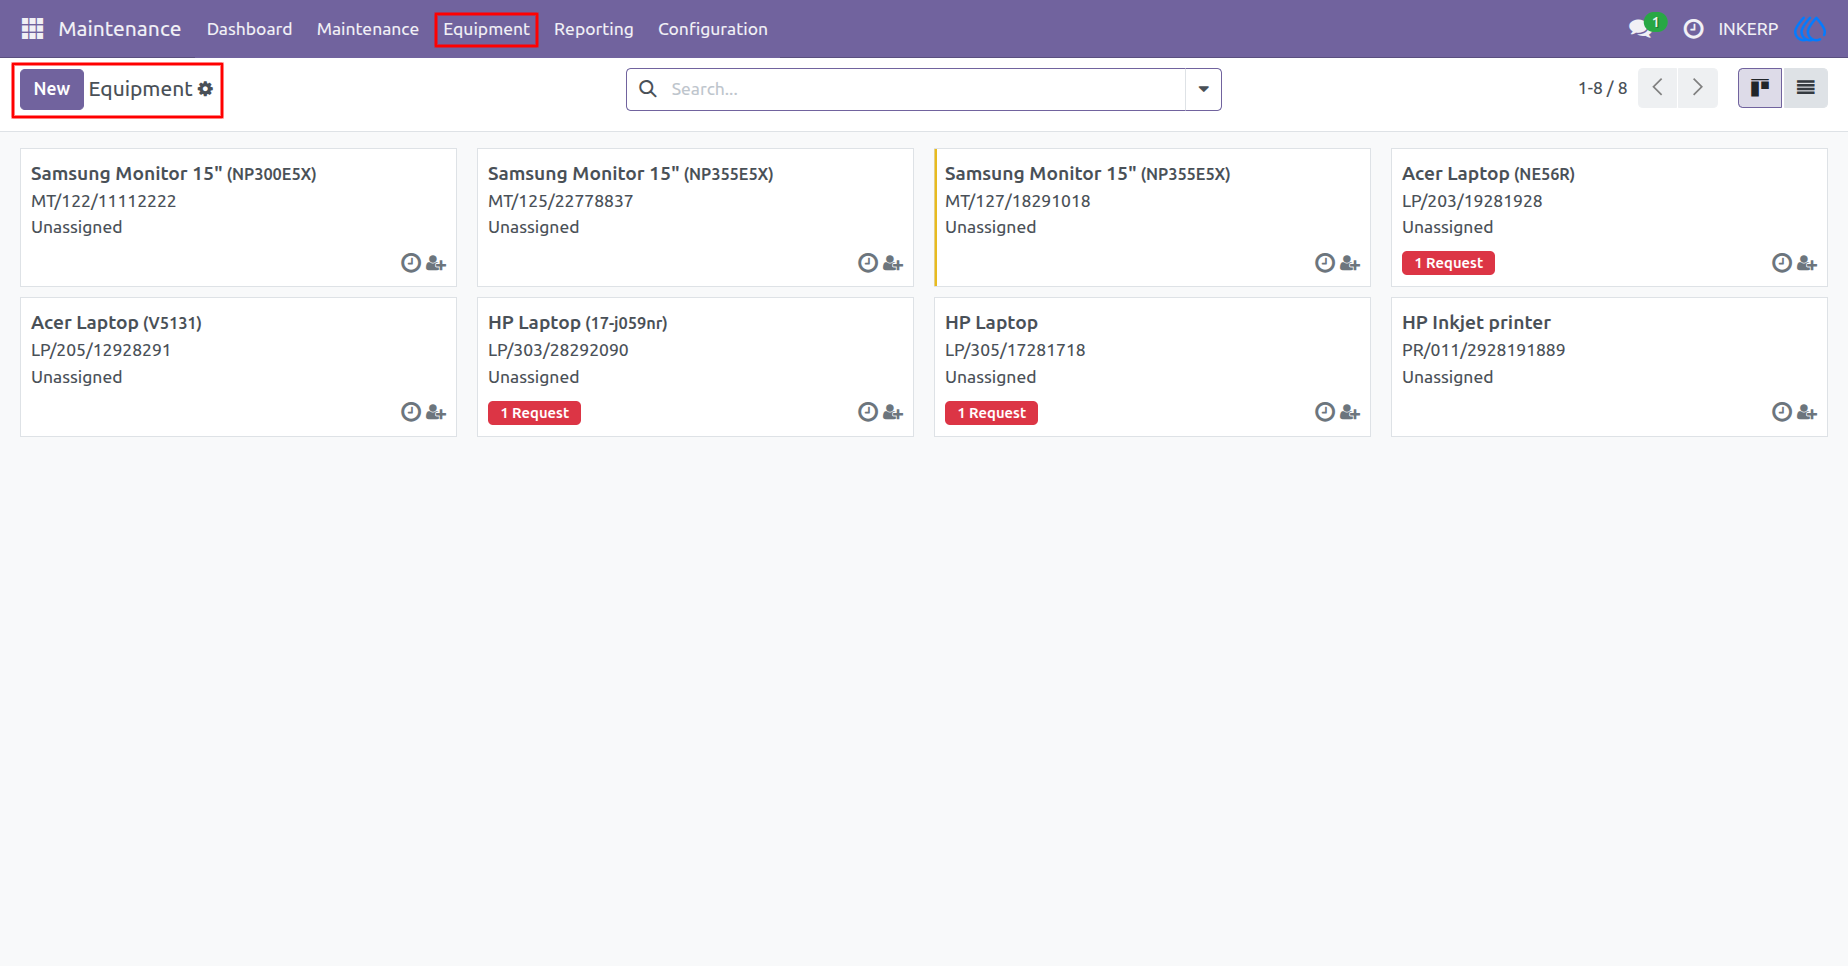This screenshot has width=1848, height=966.
Task: Open the Equipment menu
Action: [x=486, y=29]
